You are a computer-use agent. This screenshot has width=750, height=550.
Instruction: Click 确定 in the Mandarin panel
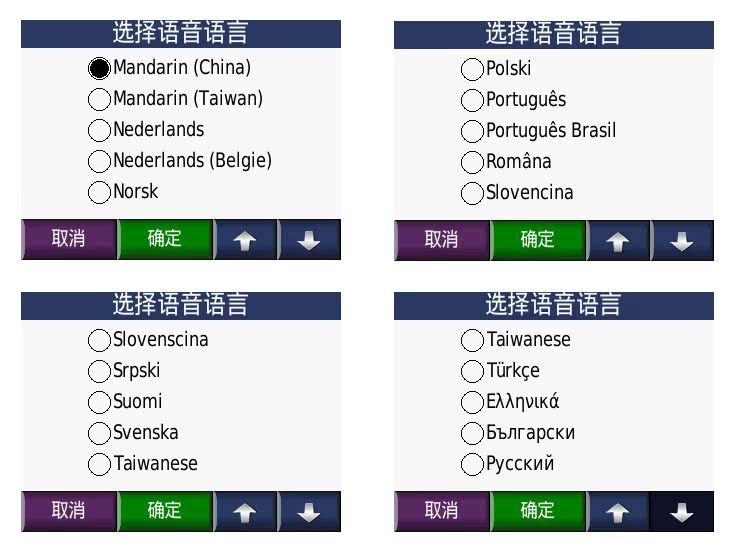point(165,240)
